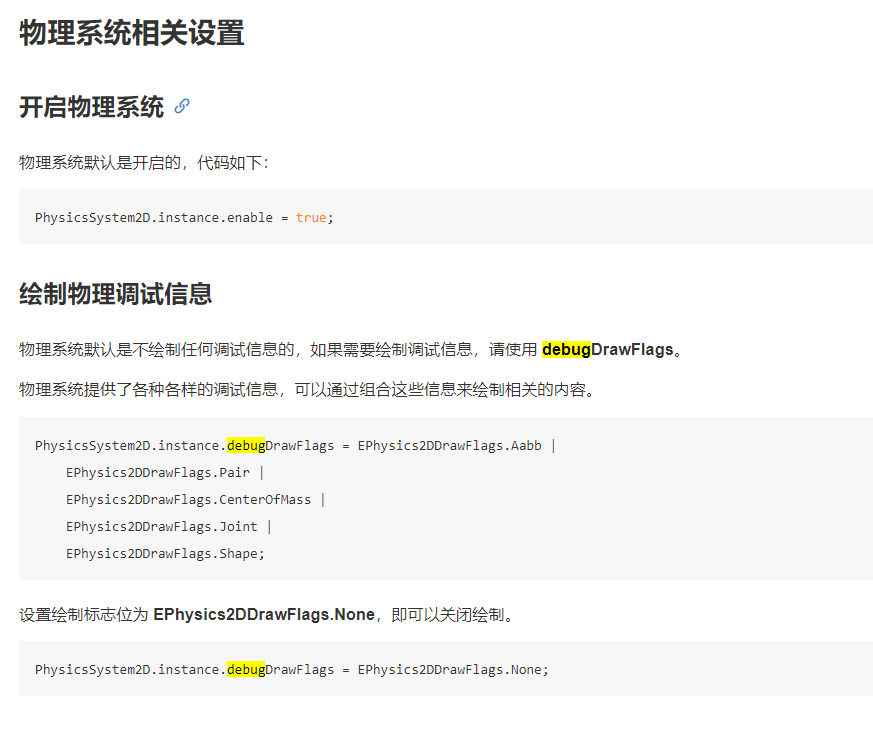Click the code line EPhysics2DDrawFlags.Joint
The image size is (873, 729).
point(169,526)
